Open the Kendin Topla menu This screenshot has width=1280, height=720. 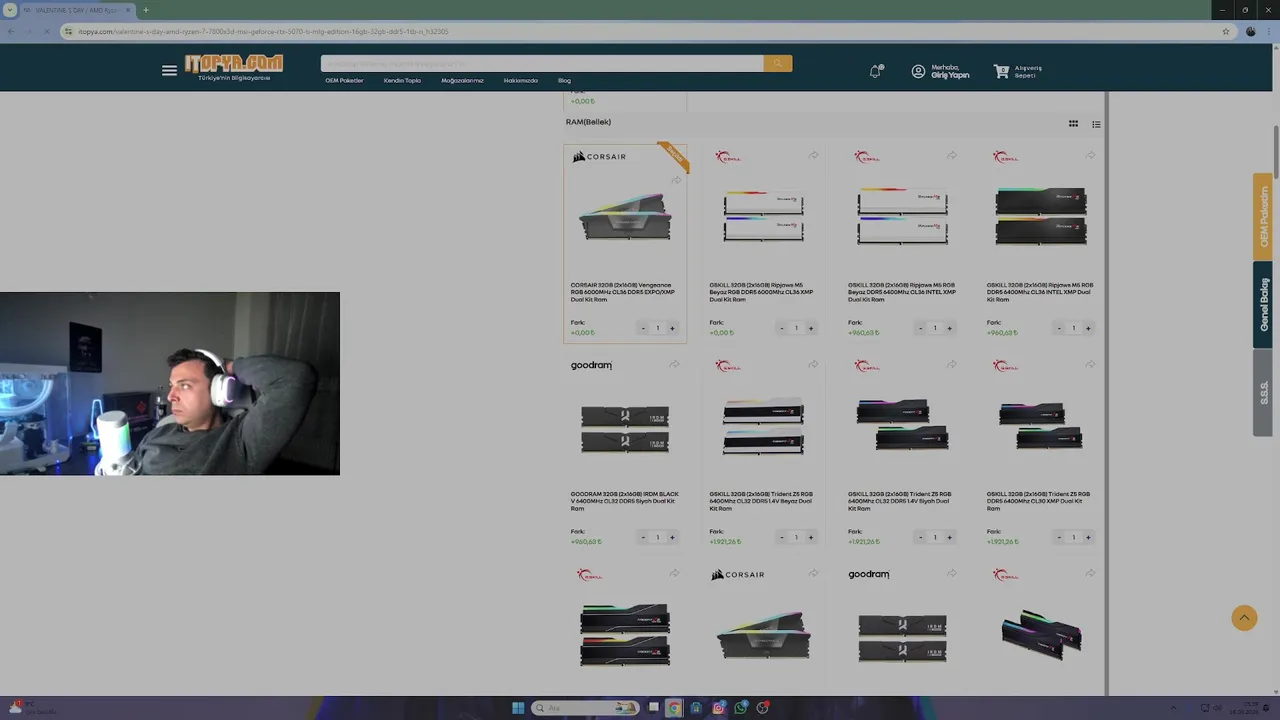point(402,80)
